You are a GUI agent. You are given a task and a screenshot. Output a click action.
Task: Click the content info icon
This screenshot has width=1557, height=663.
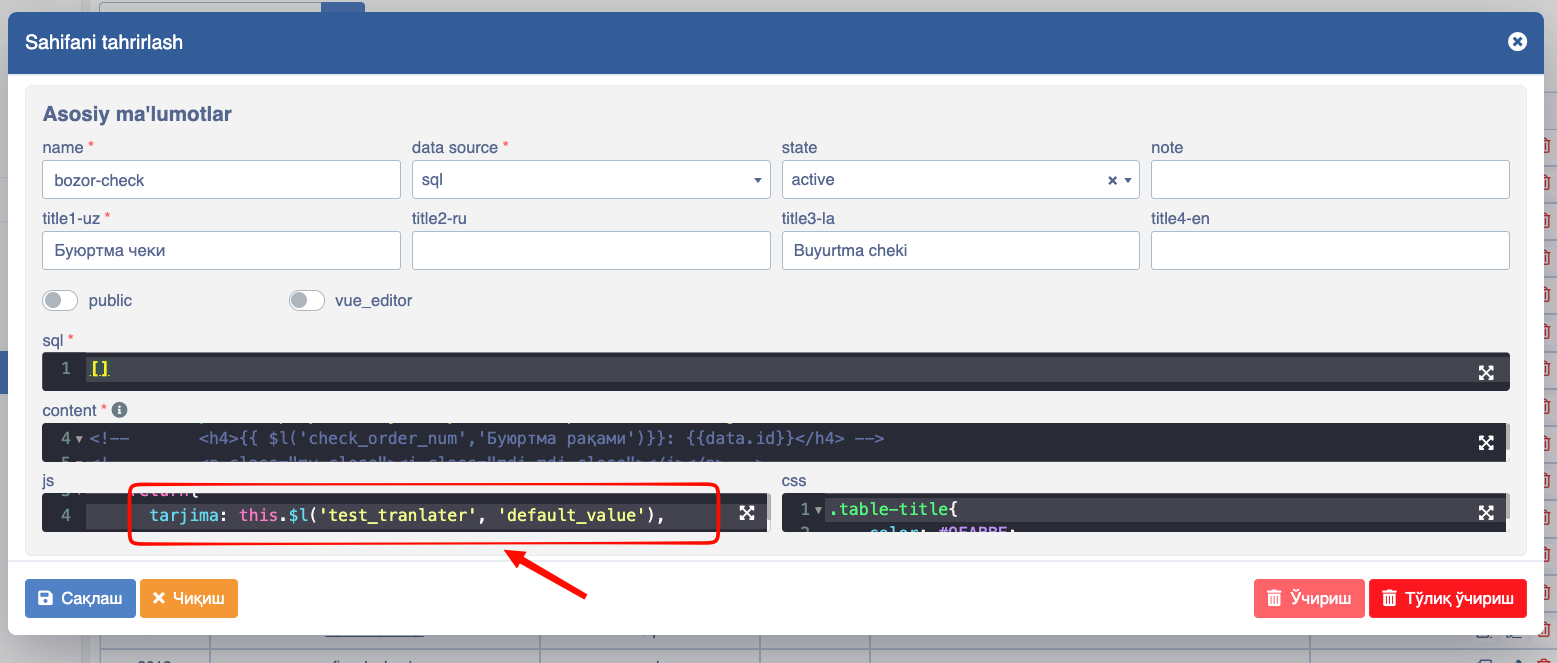pos(119,410)
